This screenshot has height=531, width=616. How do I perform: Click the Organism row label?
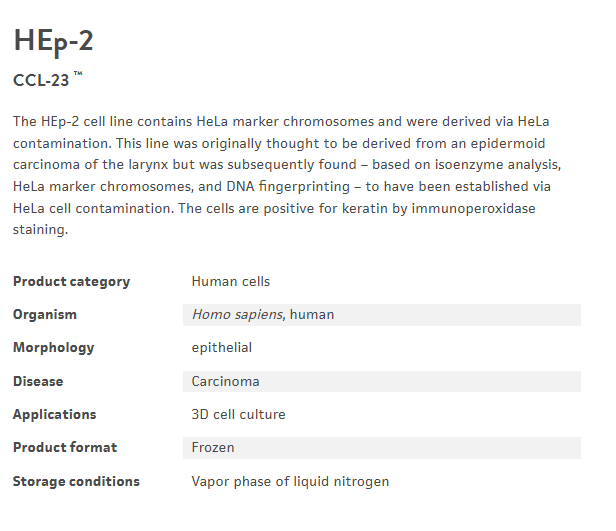[45, 315]
